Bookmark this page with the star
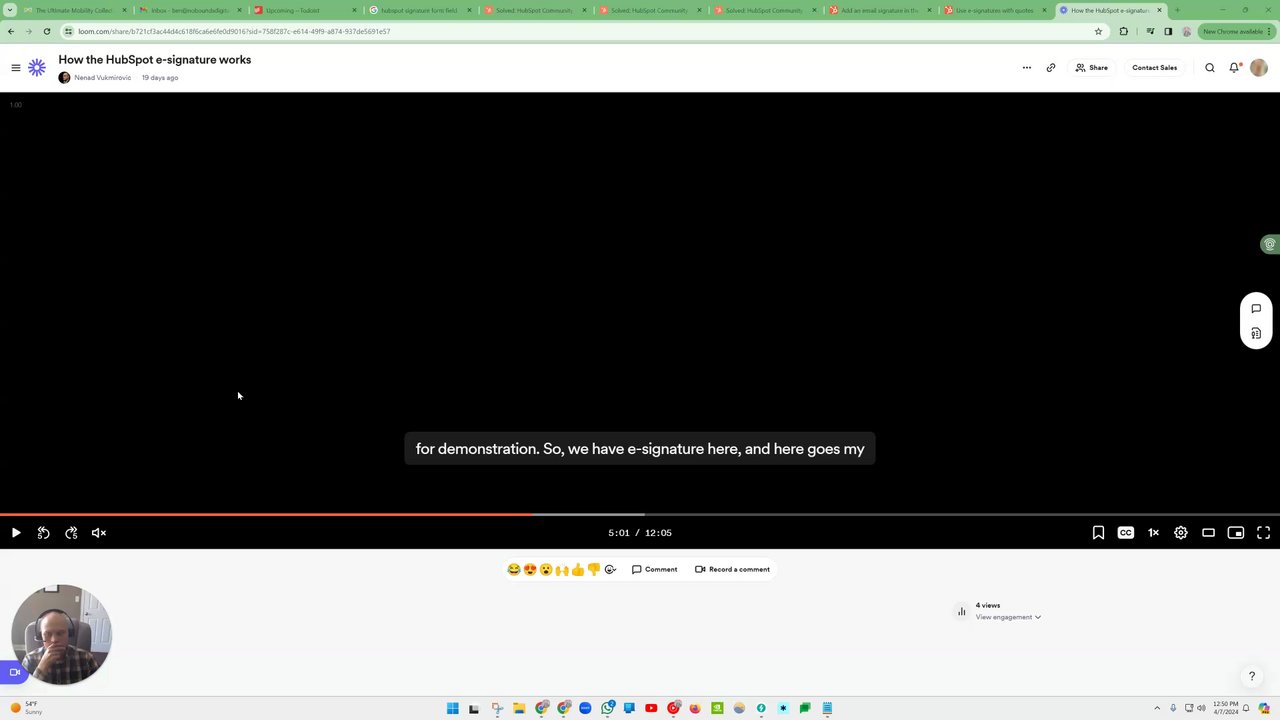This screenshot has height=720, width=1280. pyautogui.click(x=1098, y=31)
